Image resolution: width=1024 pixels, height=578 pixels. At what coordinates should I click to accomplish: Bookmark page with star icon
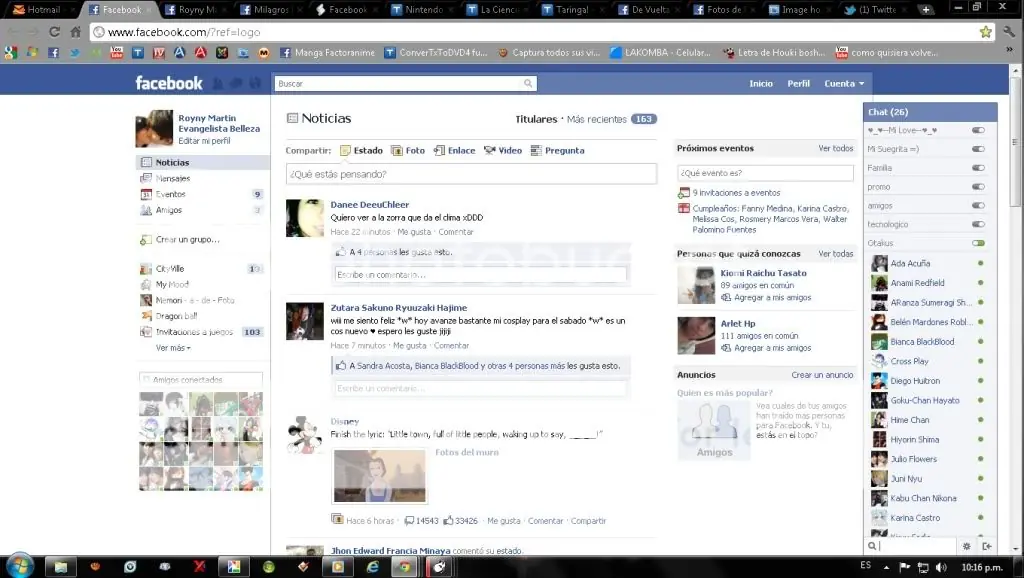[985, 31]
